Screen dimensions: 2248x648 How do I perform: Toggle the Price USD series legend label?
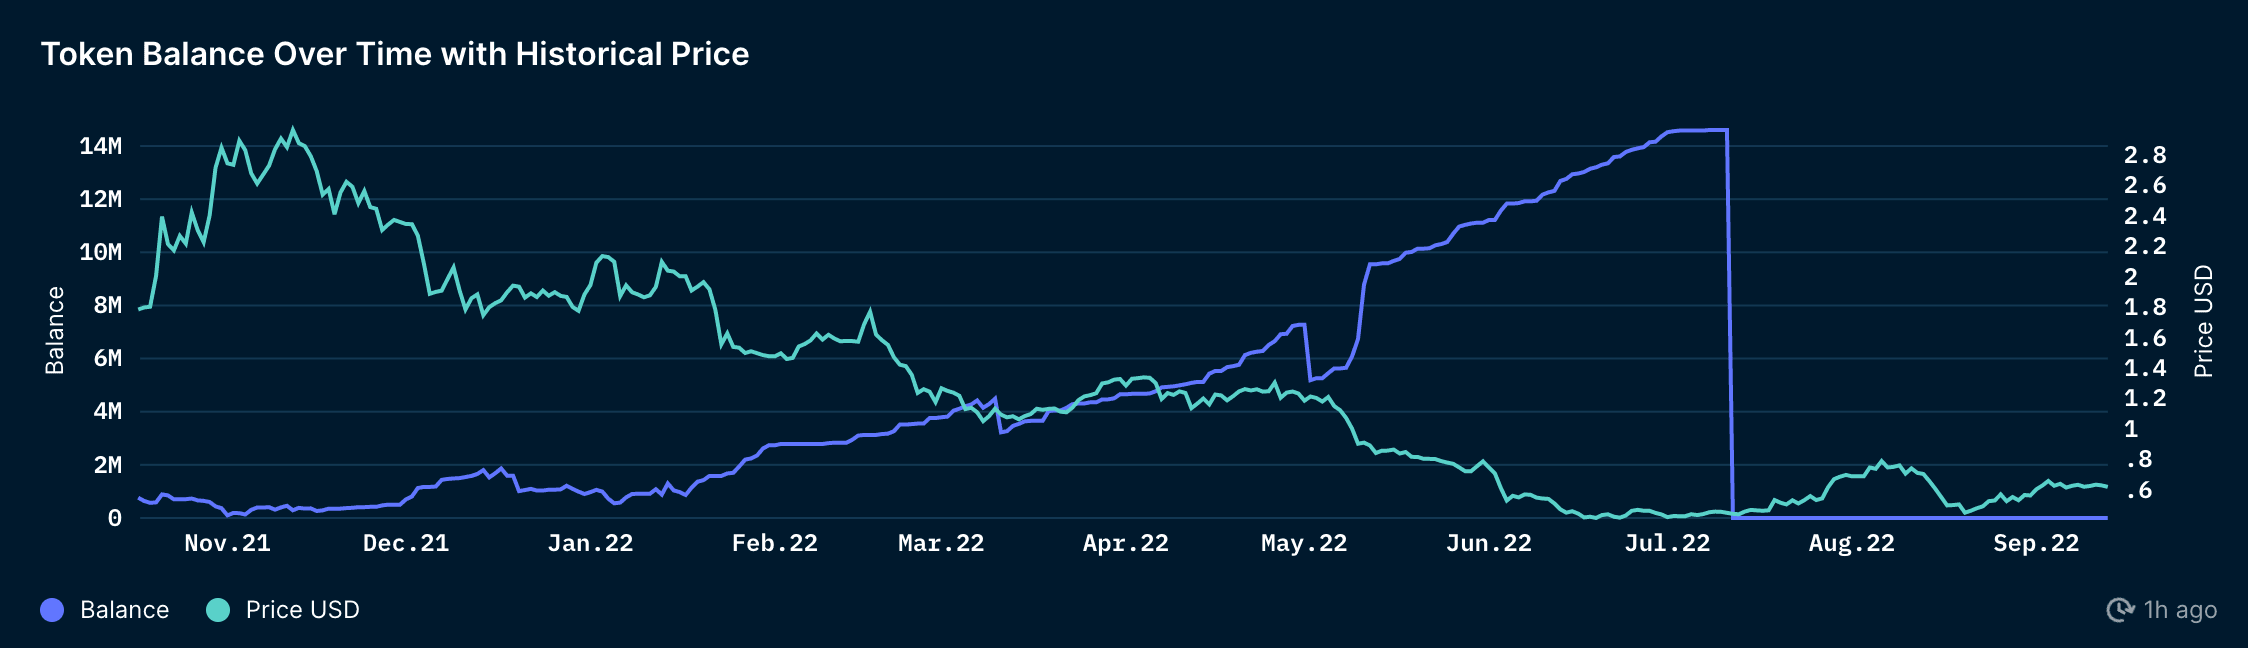tap(302, 610)
